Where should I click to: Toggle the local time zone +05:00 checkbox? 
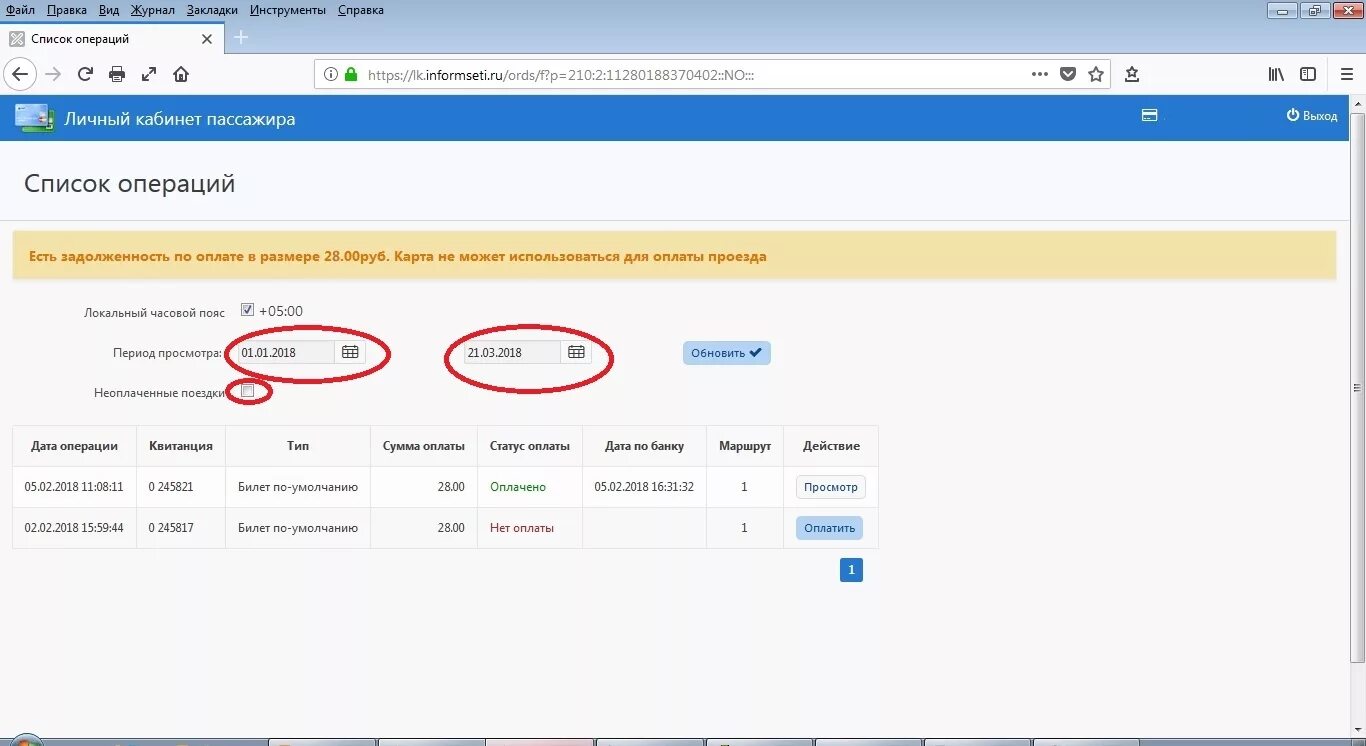[x=247, y=311]
